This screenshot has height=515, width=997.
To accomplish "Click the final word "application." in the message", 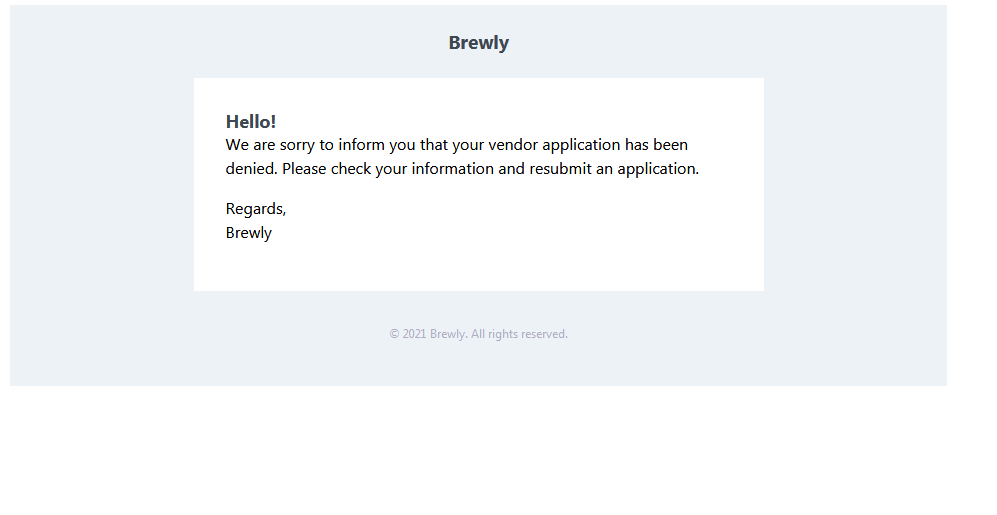I will pyautogui.click(x=658, y=169).
